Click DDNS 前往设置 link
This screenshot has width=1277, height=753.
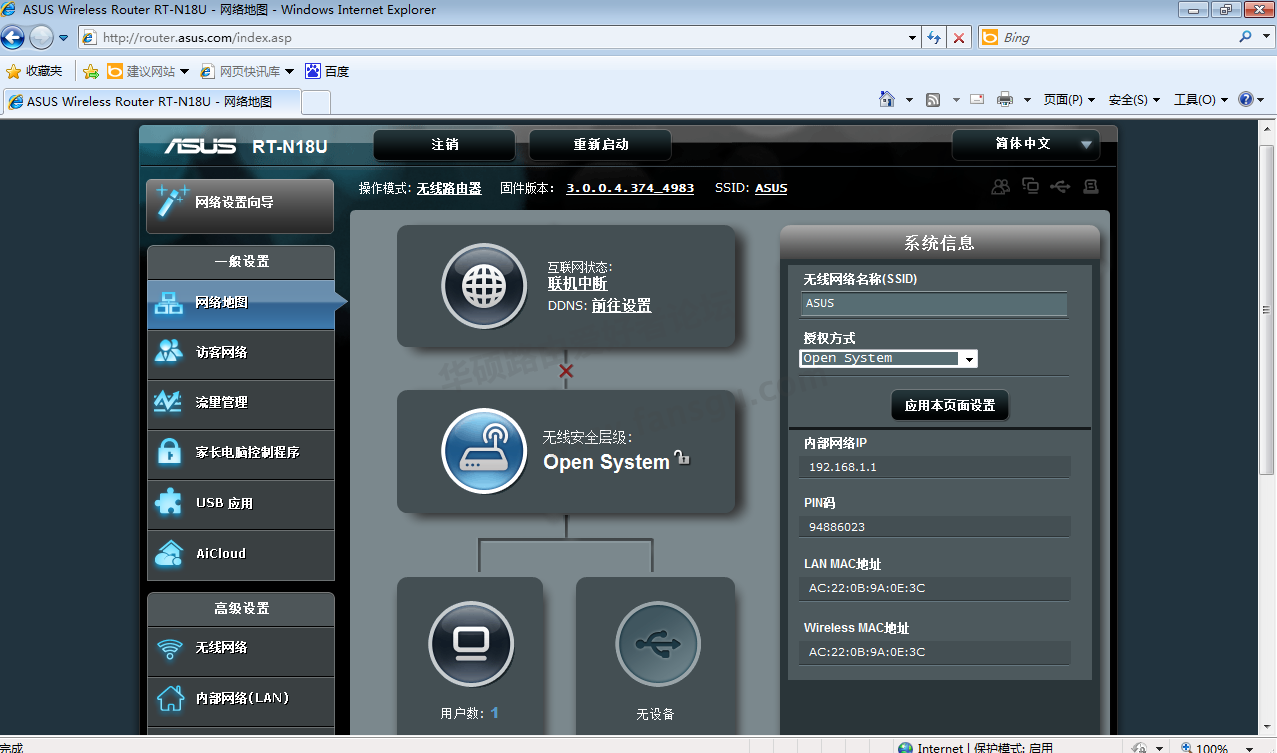pos(621,306)
